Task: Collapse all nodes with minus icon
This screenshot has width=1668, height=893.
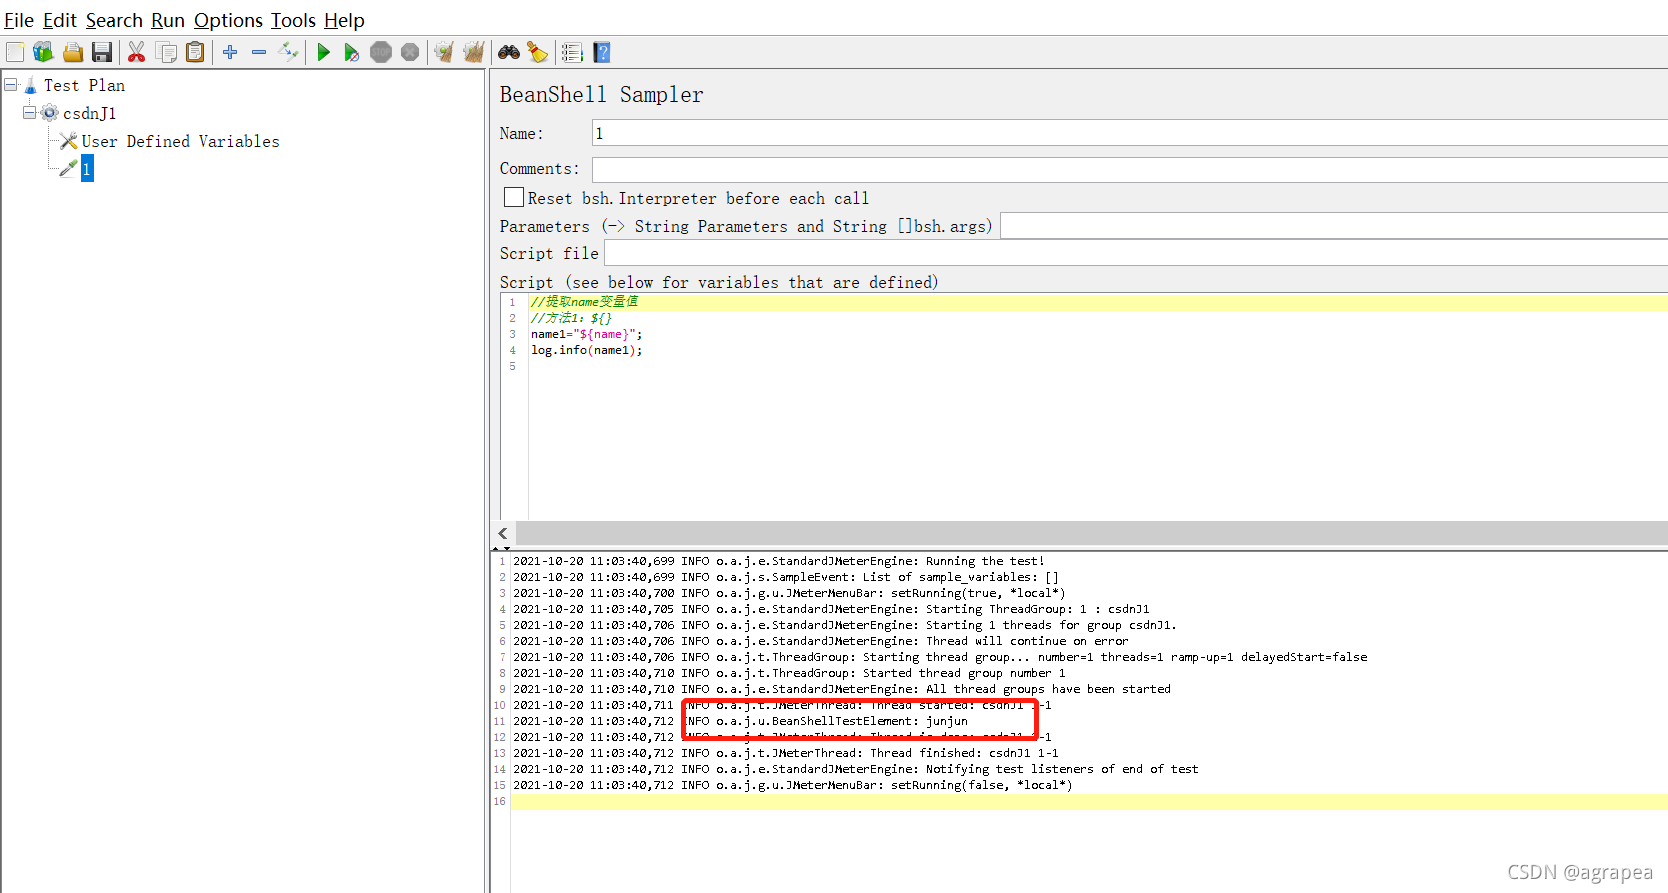Action: [x=259, y=52]
